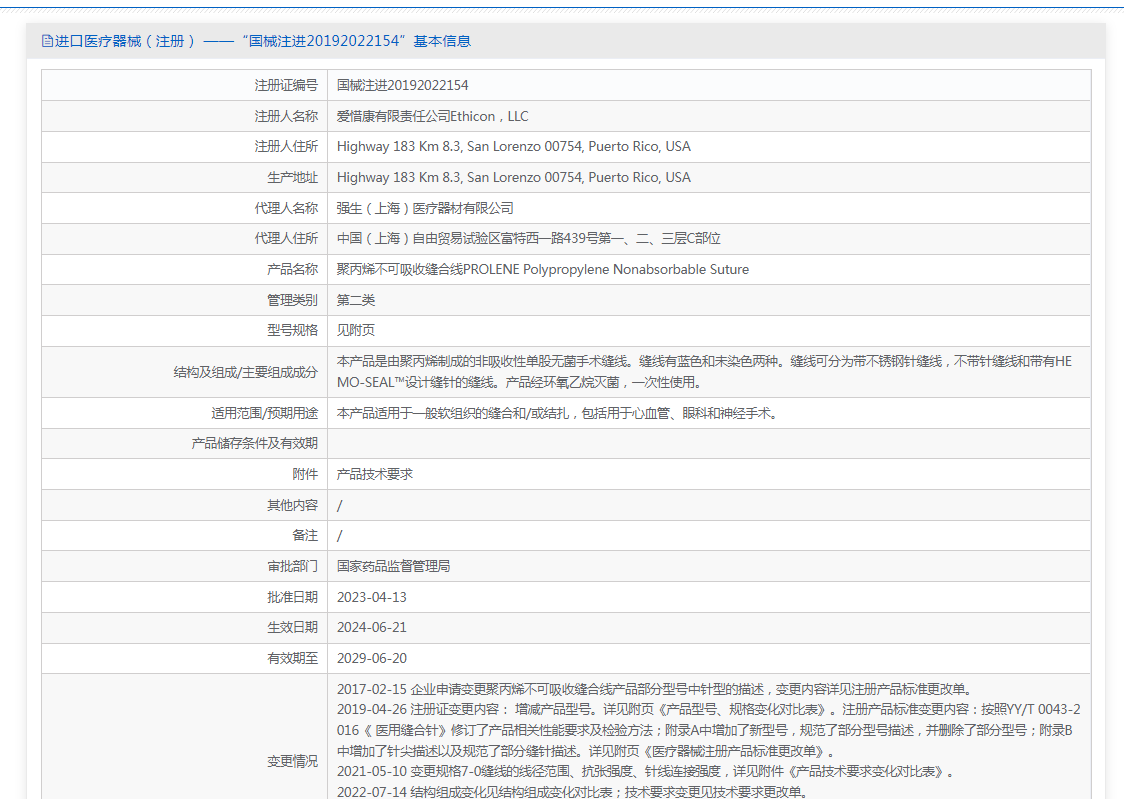This screenshot has width=1124, height=799.
Task: Select the composition description starting 本产品是由聚丙烯制成
Action: coord(704,372)
